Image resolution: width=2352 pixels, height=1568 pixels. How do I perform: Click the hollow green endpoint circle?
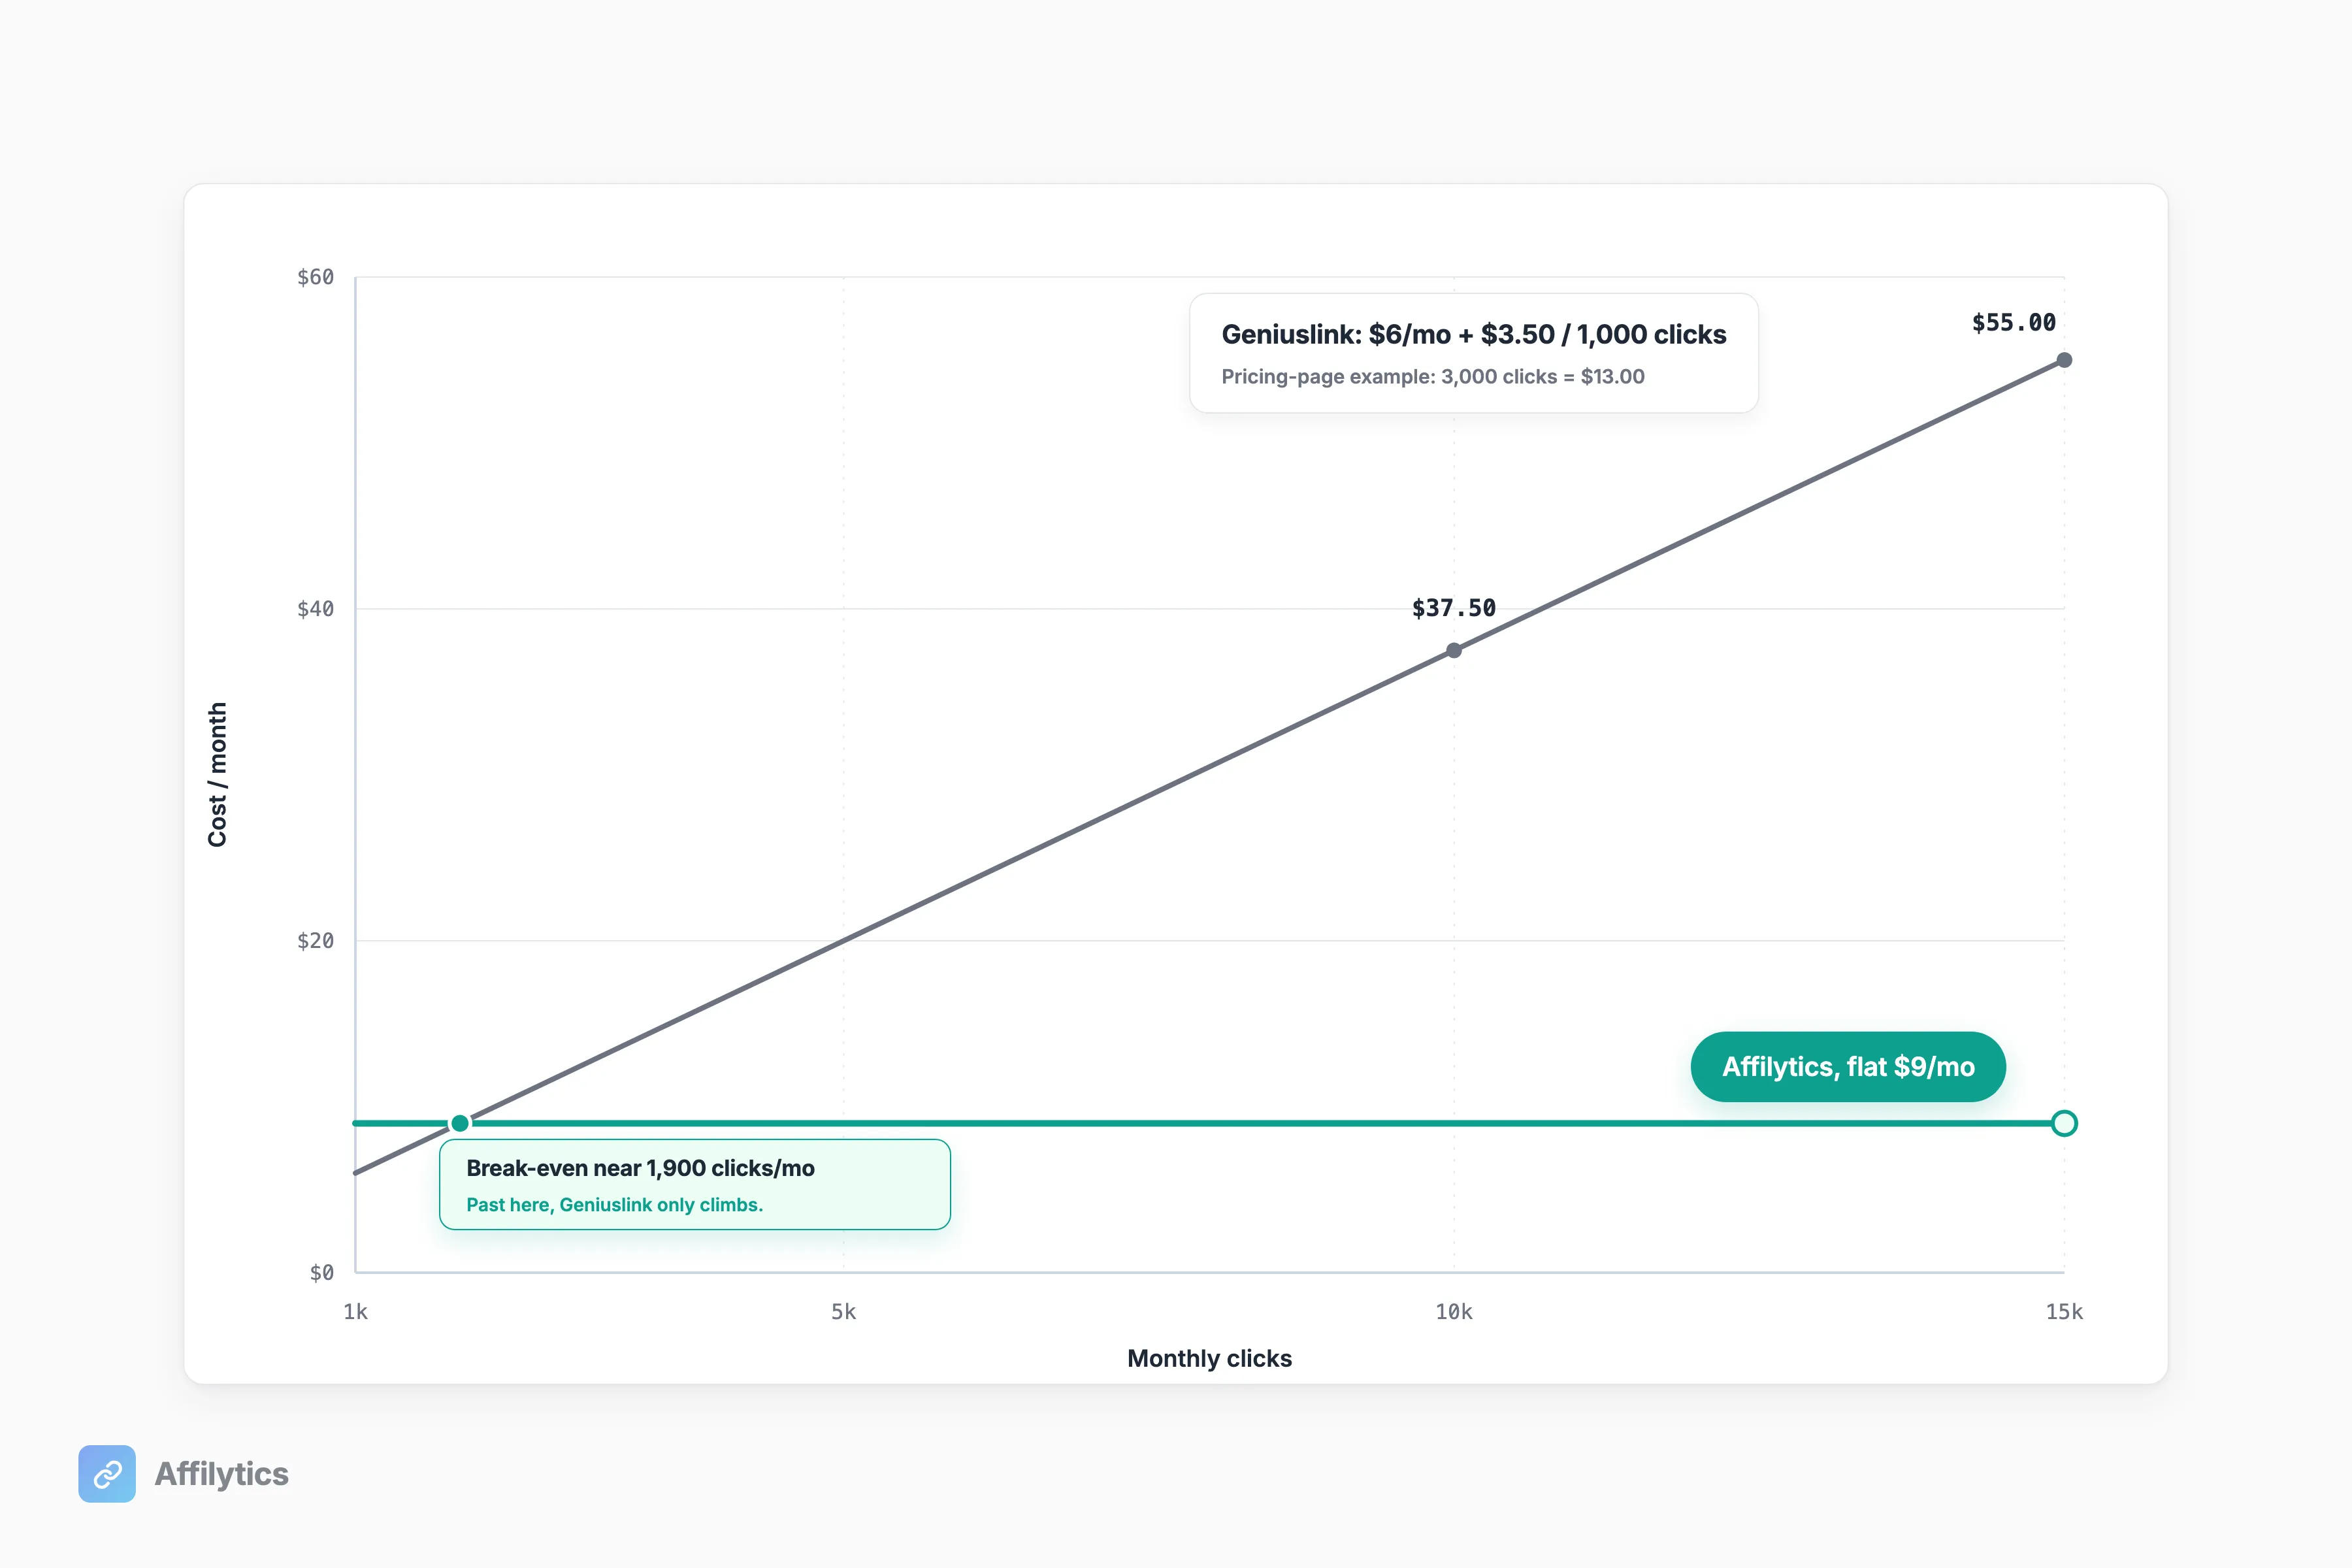(x=2064, y=1123)
